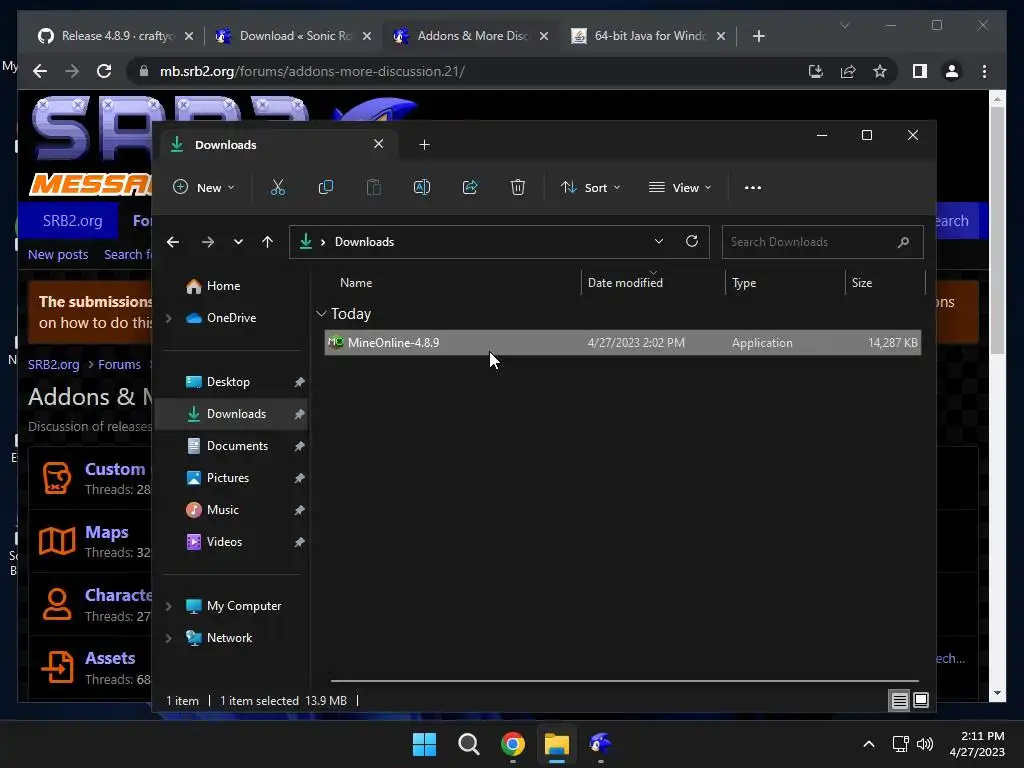Open Desktop in navigation pane
This screenshot has width=1024, height=768.
tap(228, 382)
